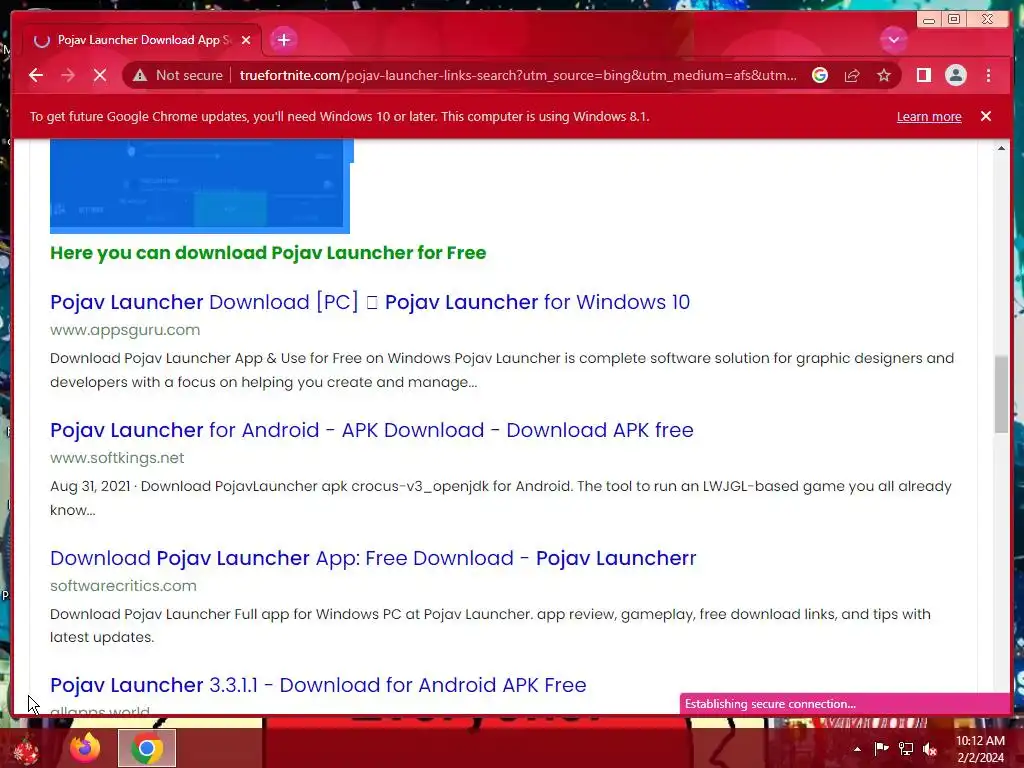Screen dimensions: 1024x768
Task: Open Pojav Launcher 3.3.1.1 Android APK link
Action: coord(318,685)
